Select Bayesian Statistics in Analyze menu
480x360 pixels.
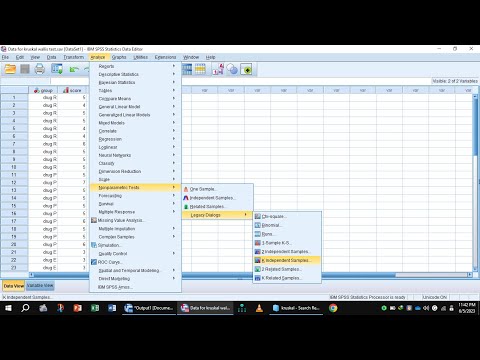pyautogui.click(x=135, y=82)
